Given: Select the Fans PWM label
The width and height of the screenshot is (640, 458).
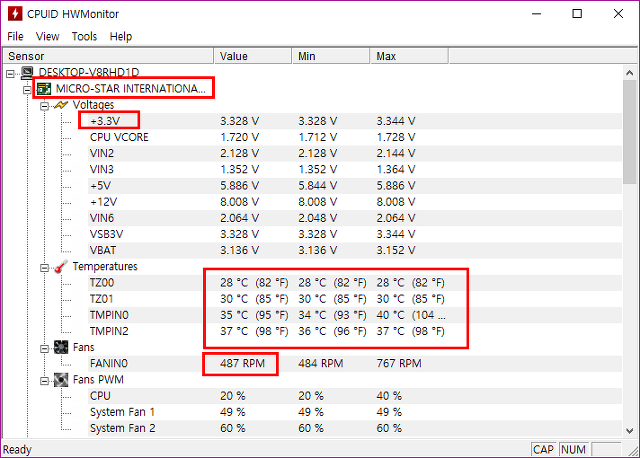Looking at the screenshot, I should coord(98,380).
